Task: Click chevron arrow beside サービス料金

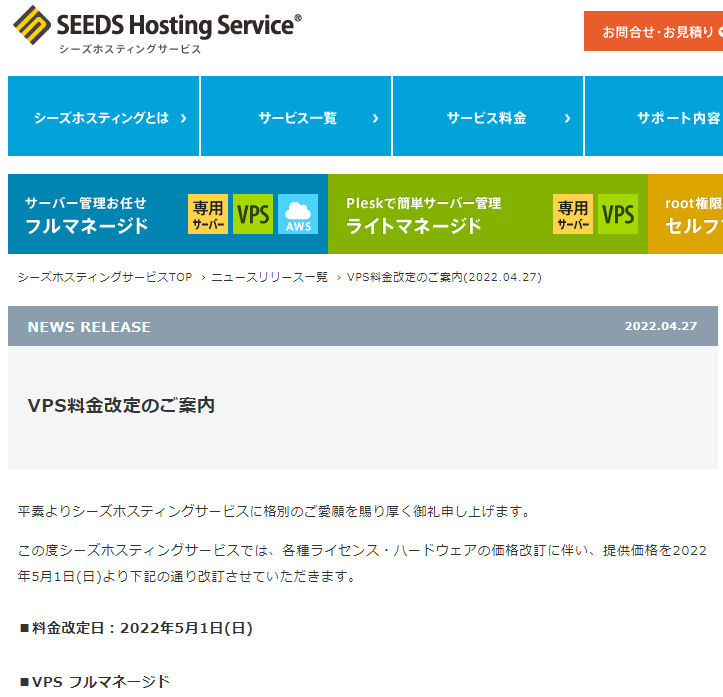Action: pyautogui.click(x=567, y=118)
